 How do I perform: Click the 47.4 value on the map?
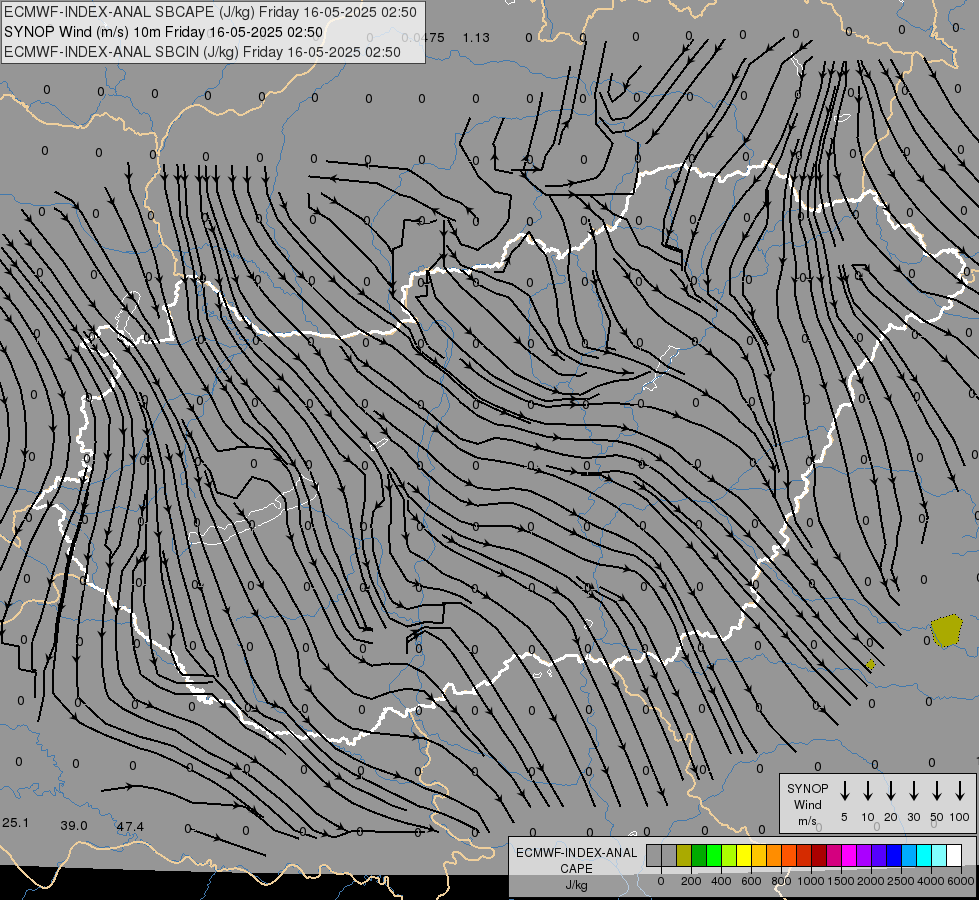click(130, 827)
